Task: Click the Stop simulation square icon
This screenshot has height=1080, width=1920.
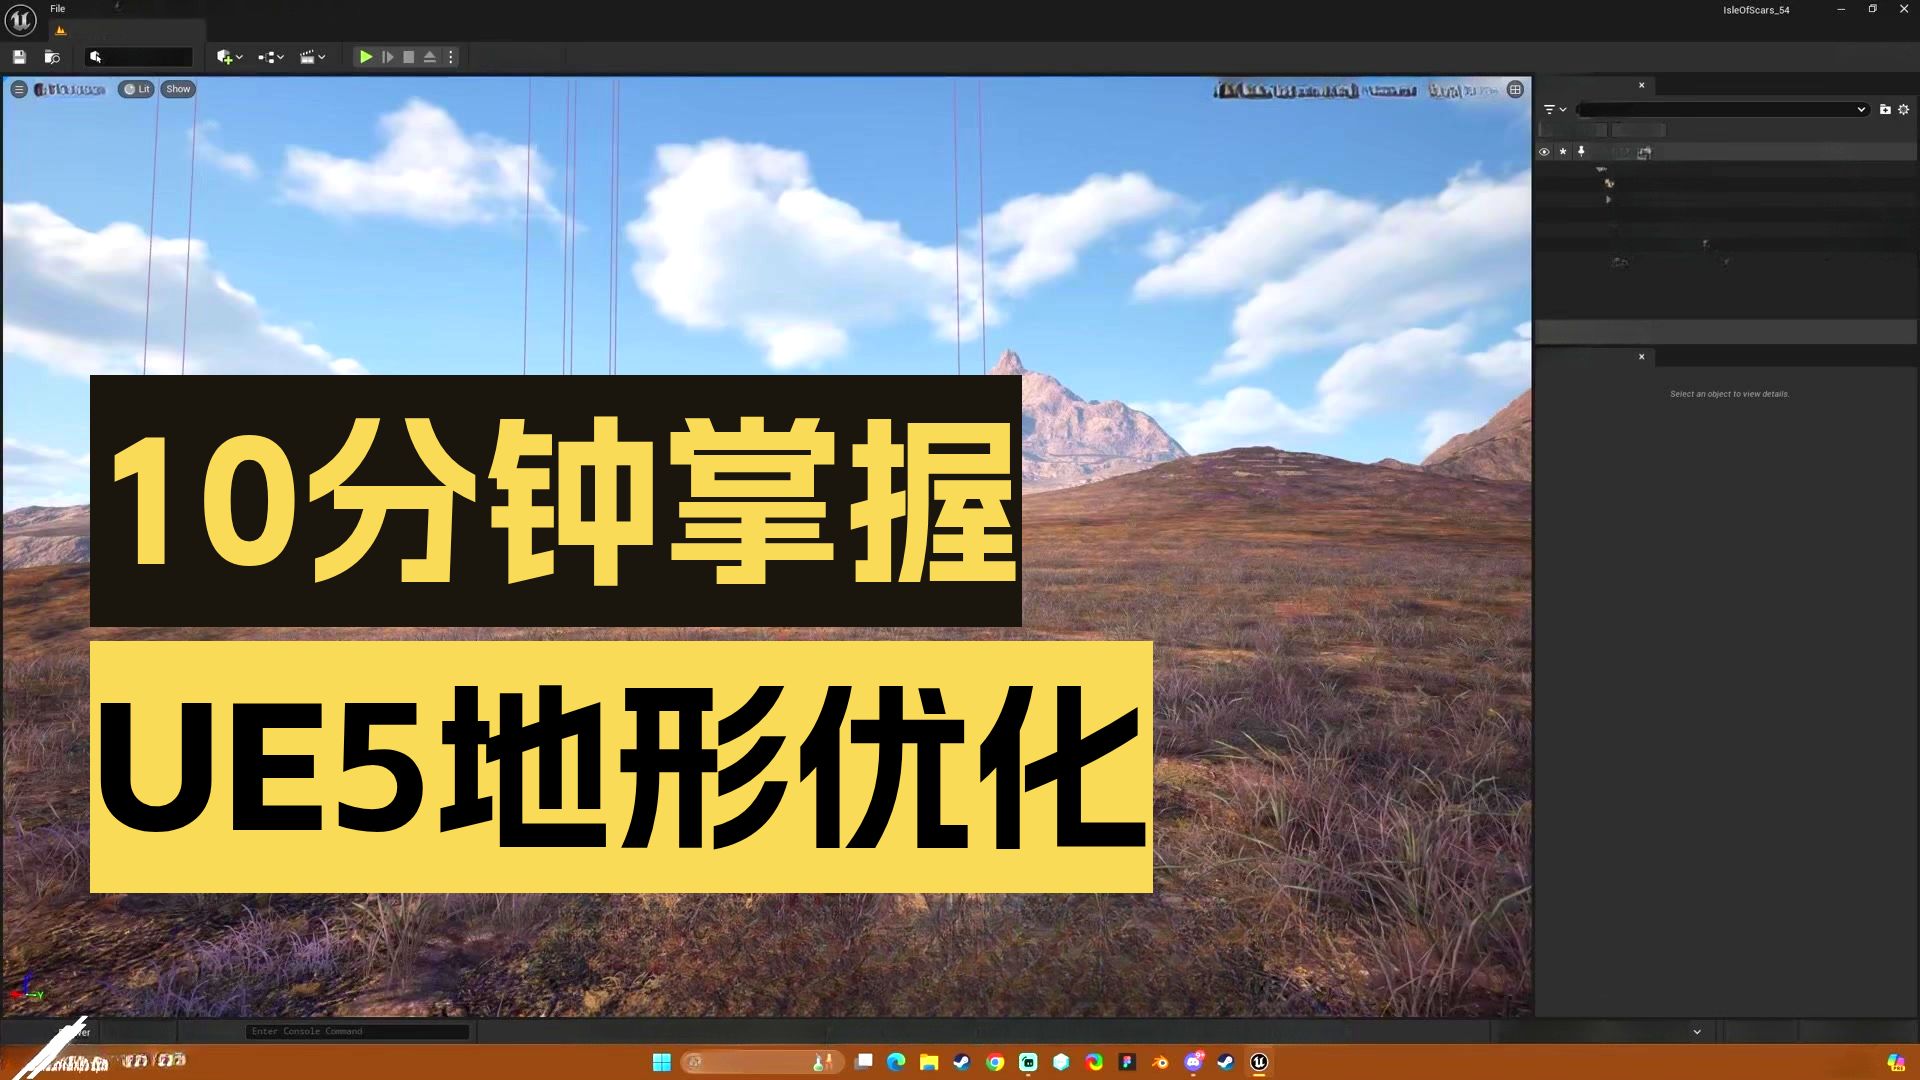Action: (408, 57)
